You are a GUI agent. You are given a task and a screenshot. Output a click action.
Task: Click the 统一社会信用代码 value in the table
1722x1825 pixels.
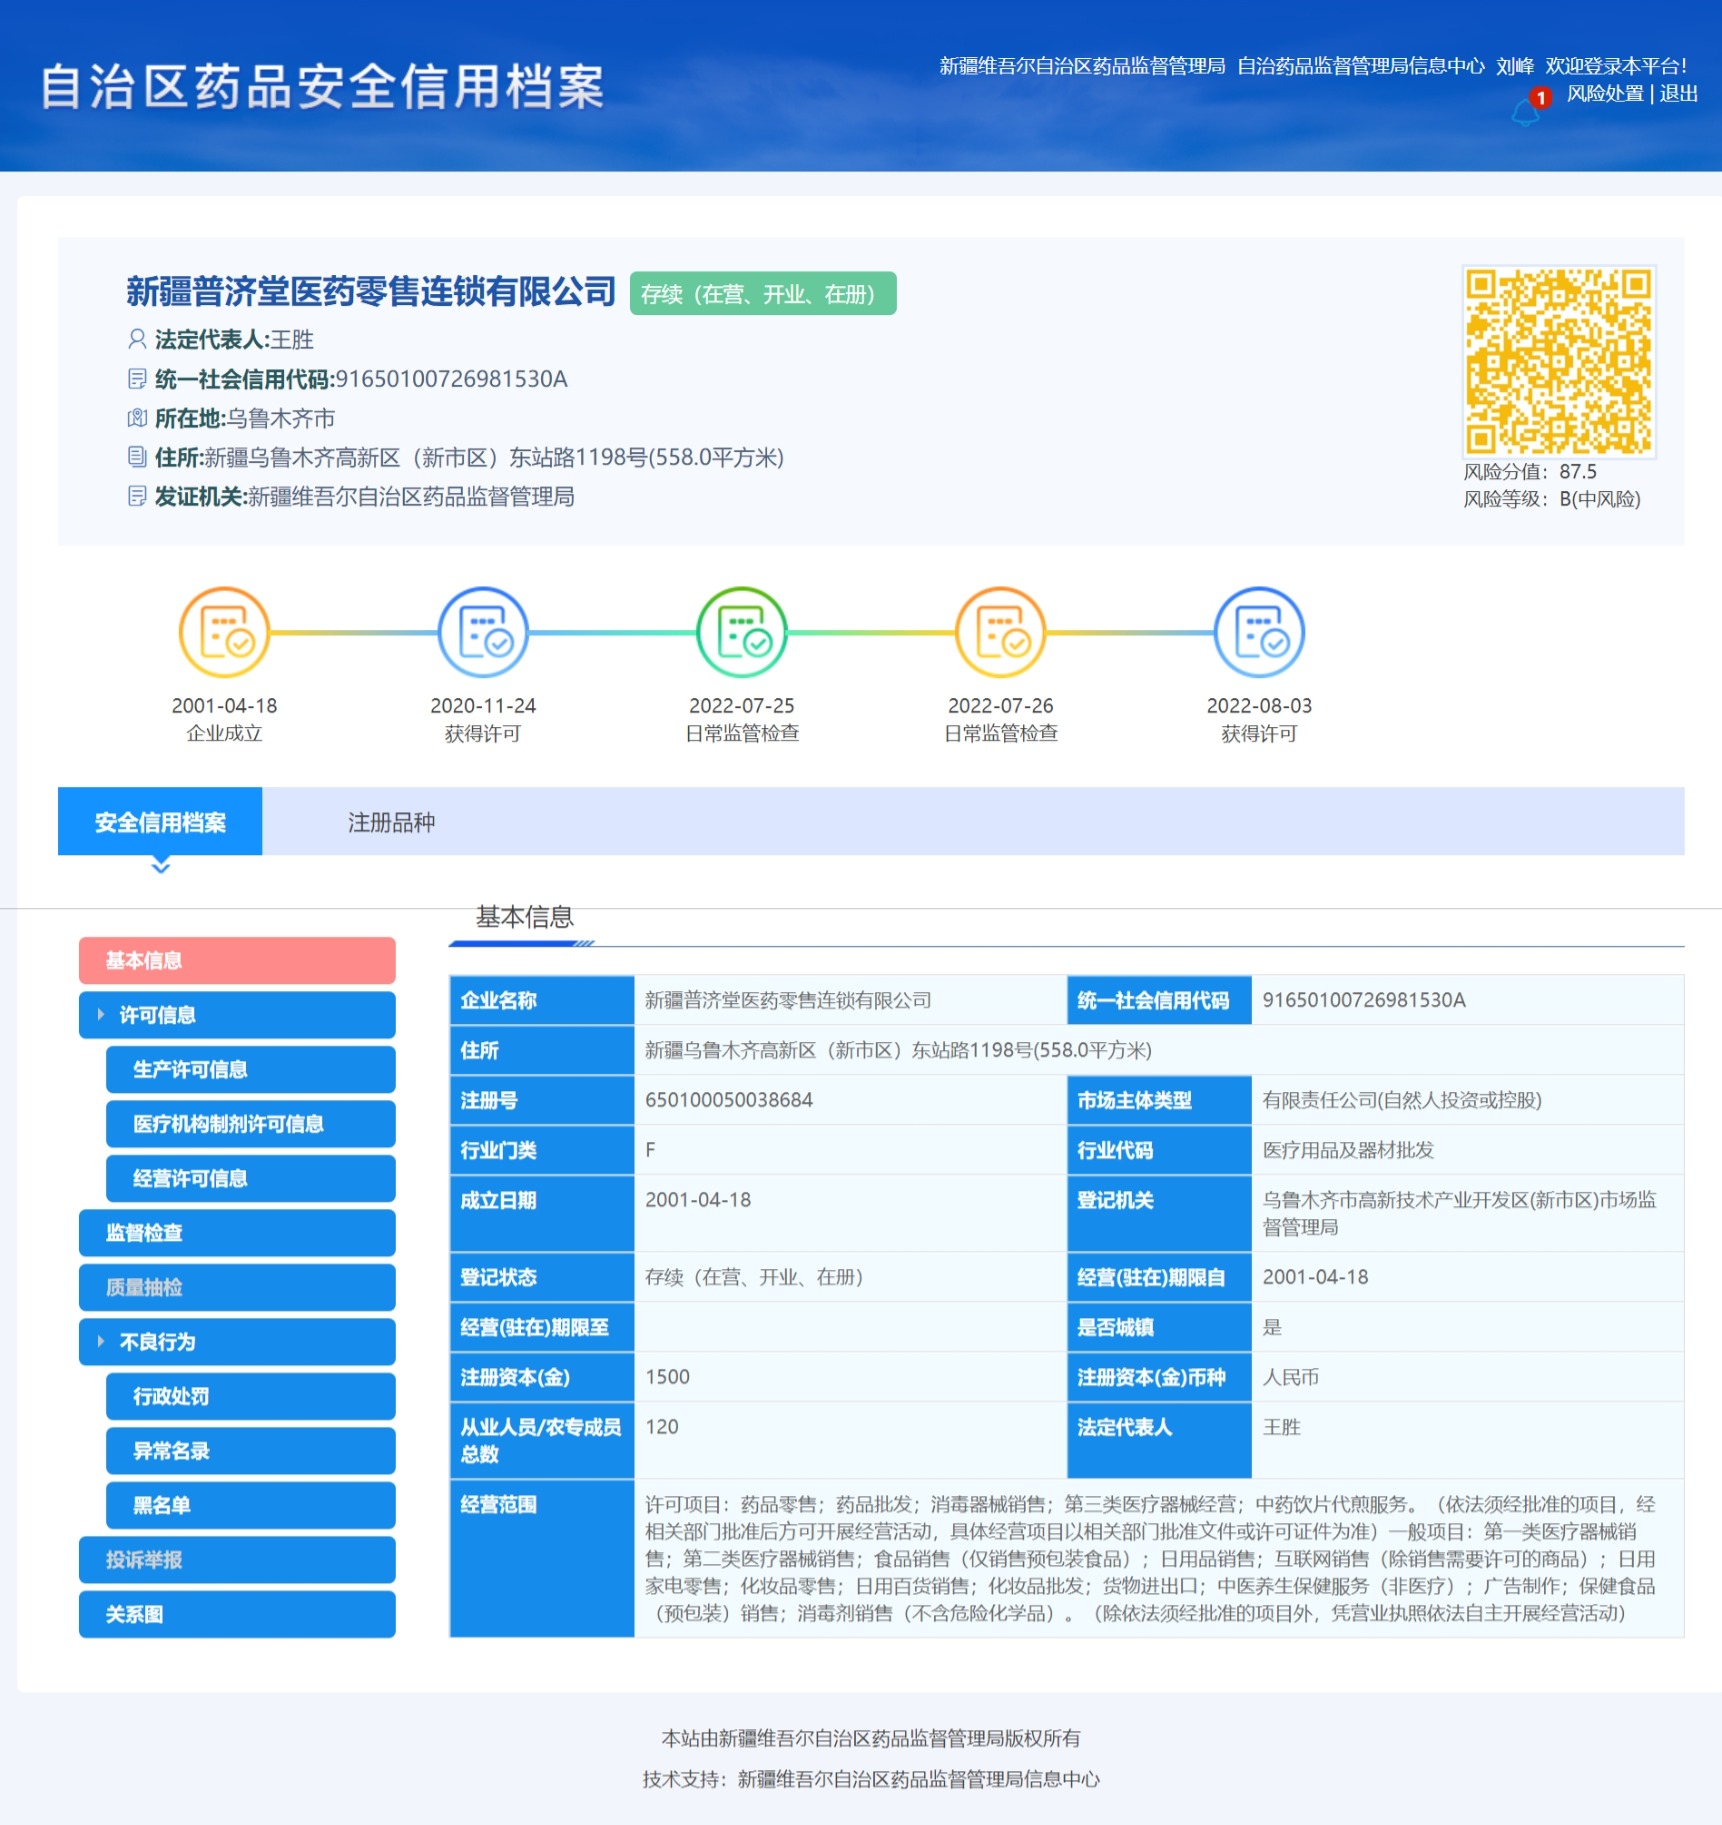(1364, 1000)
